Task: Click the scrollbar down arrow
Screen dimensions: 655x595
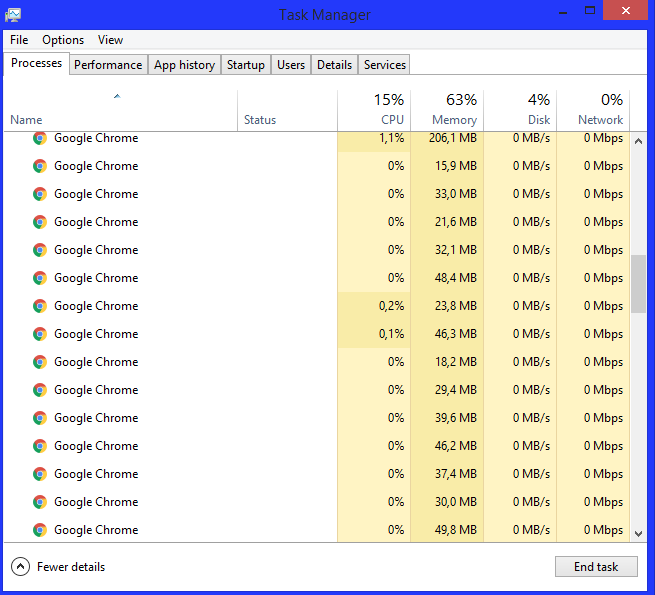Action: coord(638,534)
